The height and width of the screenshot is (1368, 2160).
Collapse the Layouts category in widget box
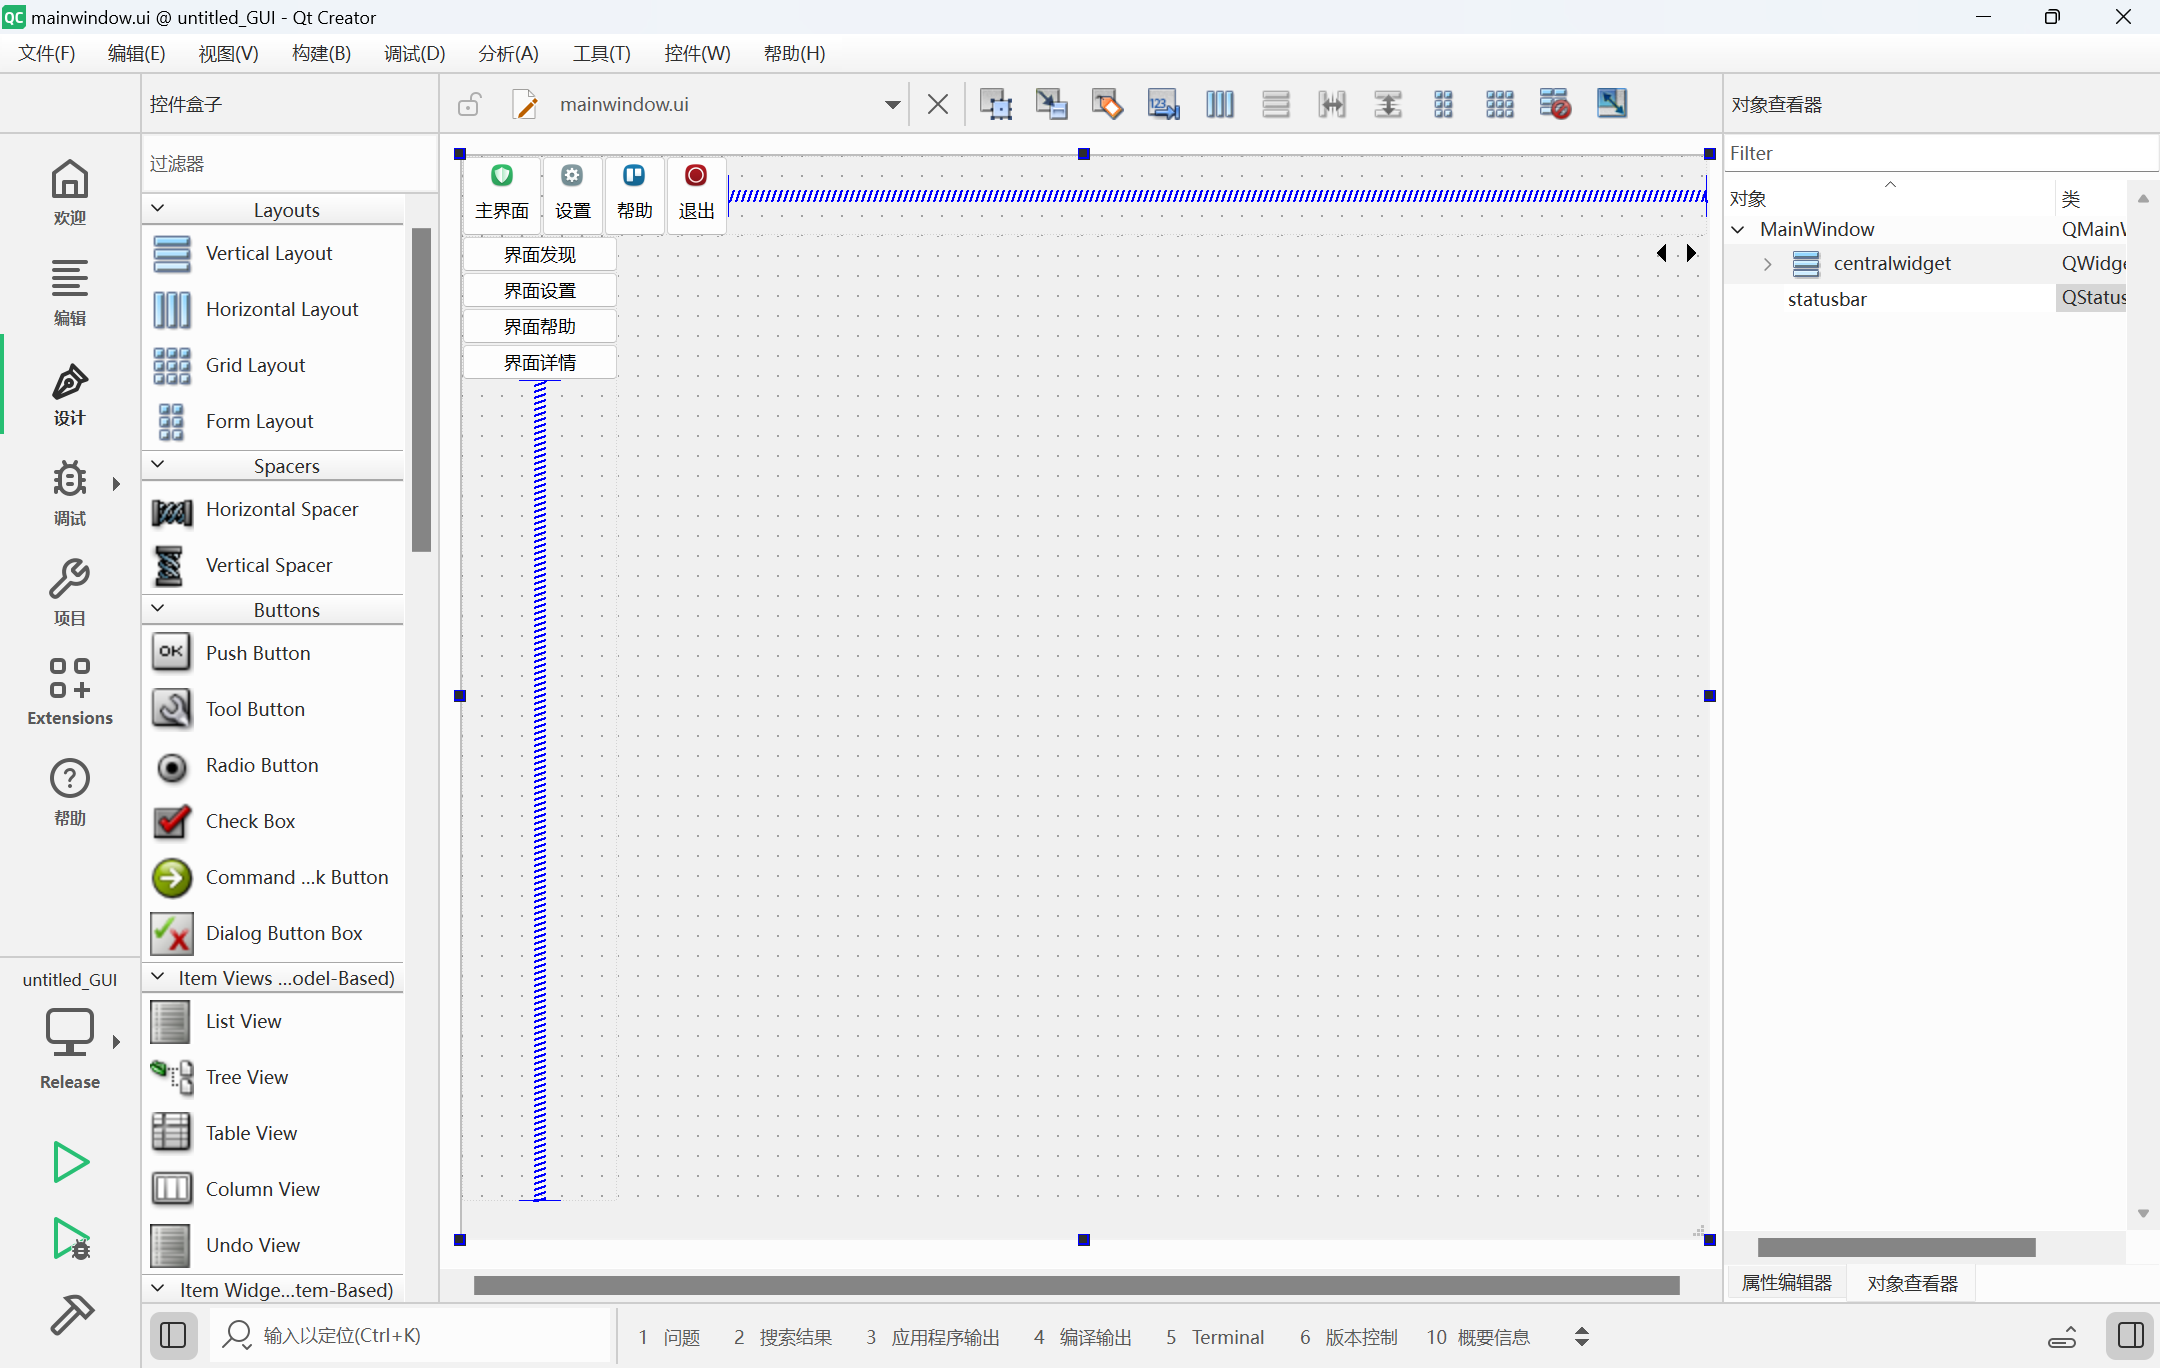tap(158, 209)
